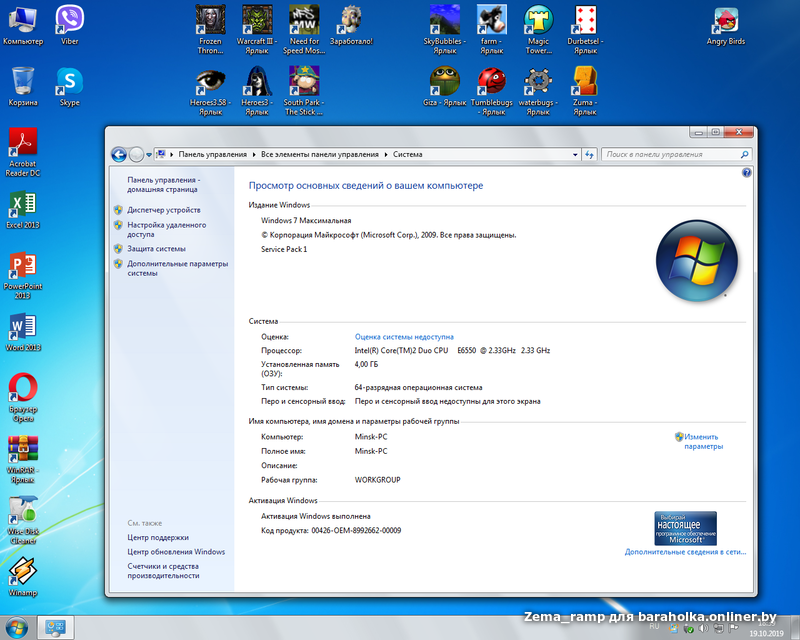The image size is (800, 640).
Task: Open the WinRAR shortcut on desktop
Action: pos(23,458)
